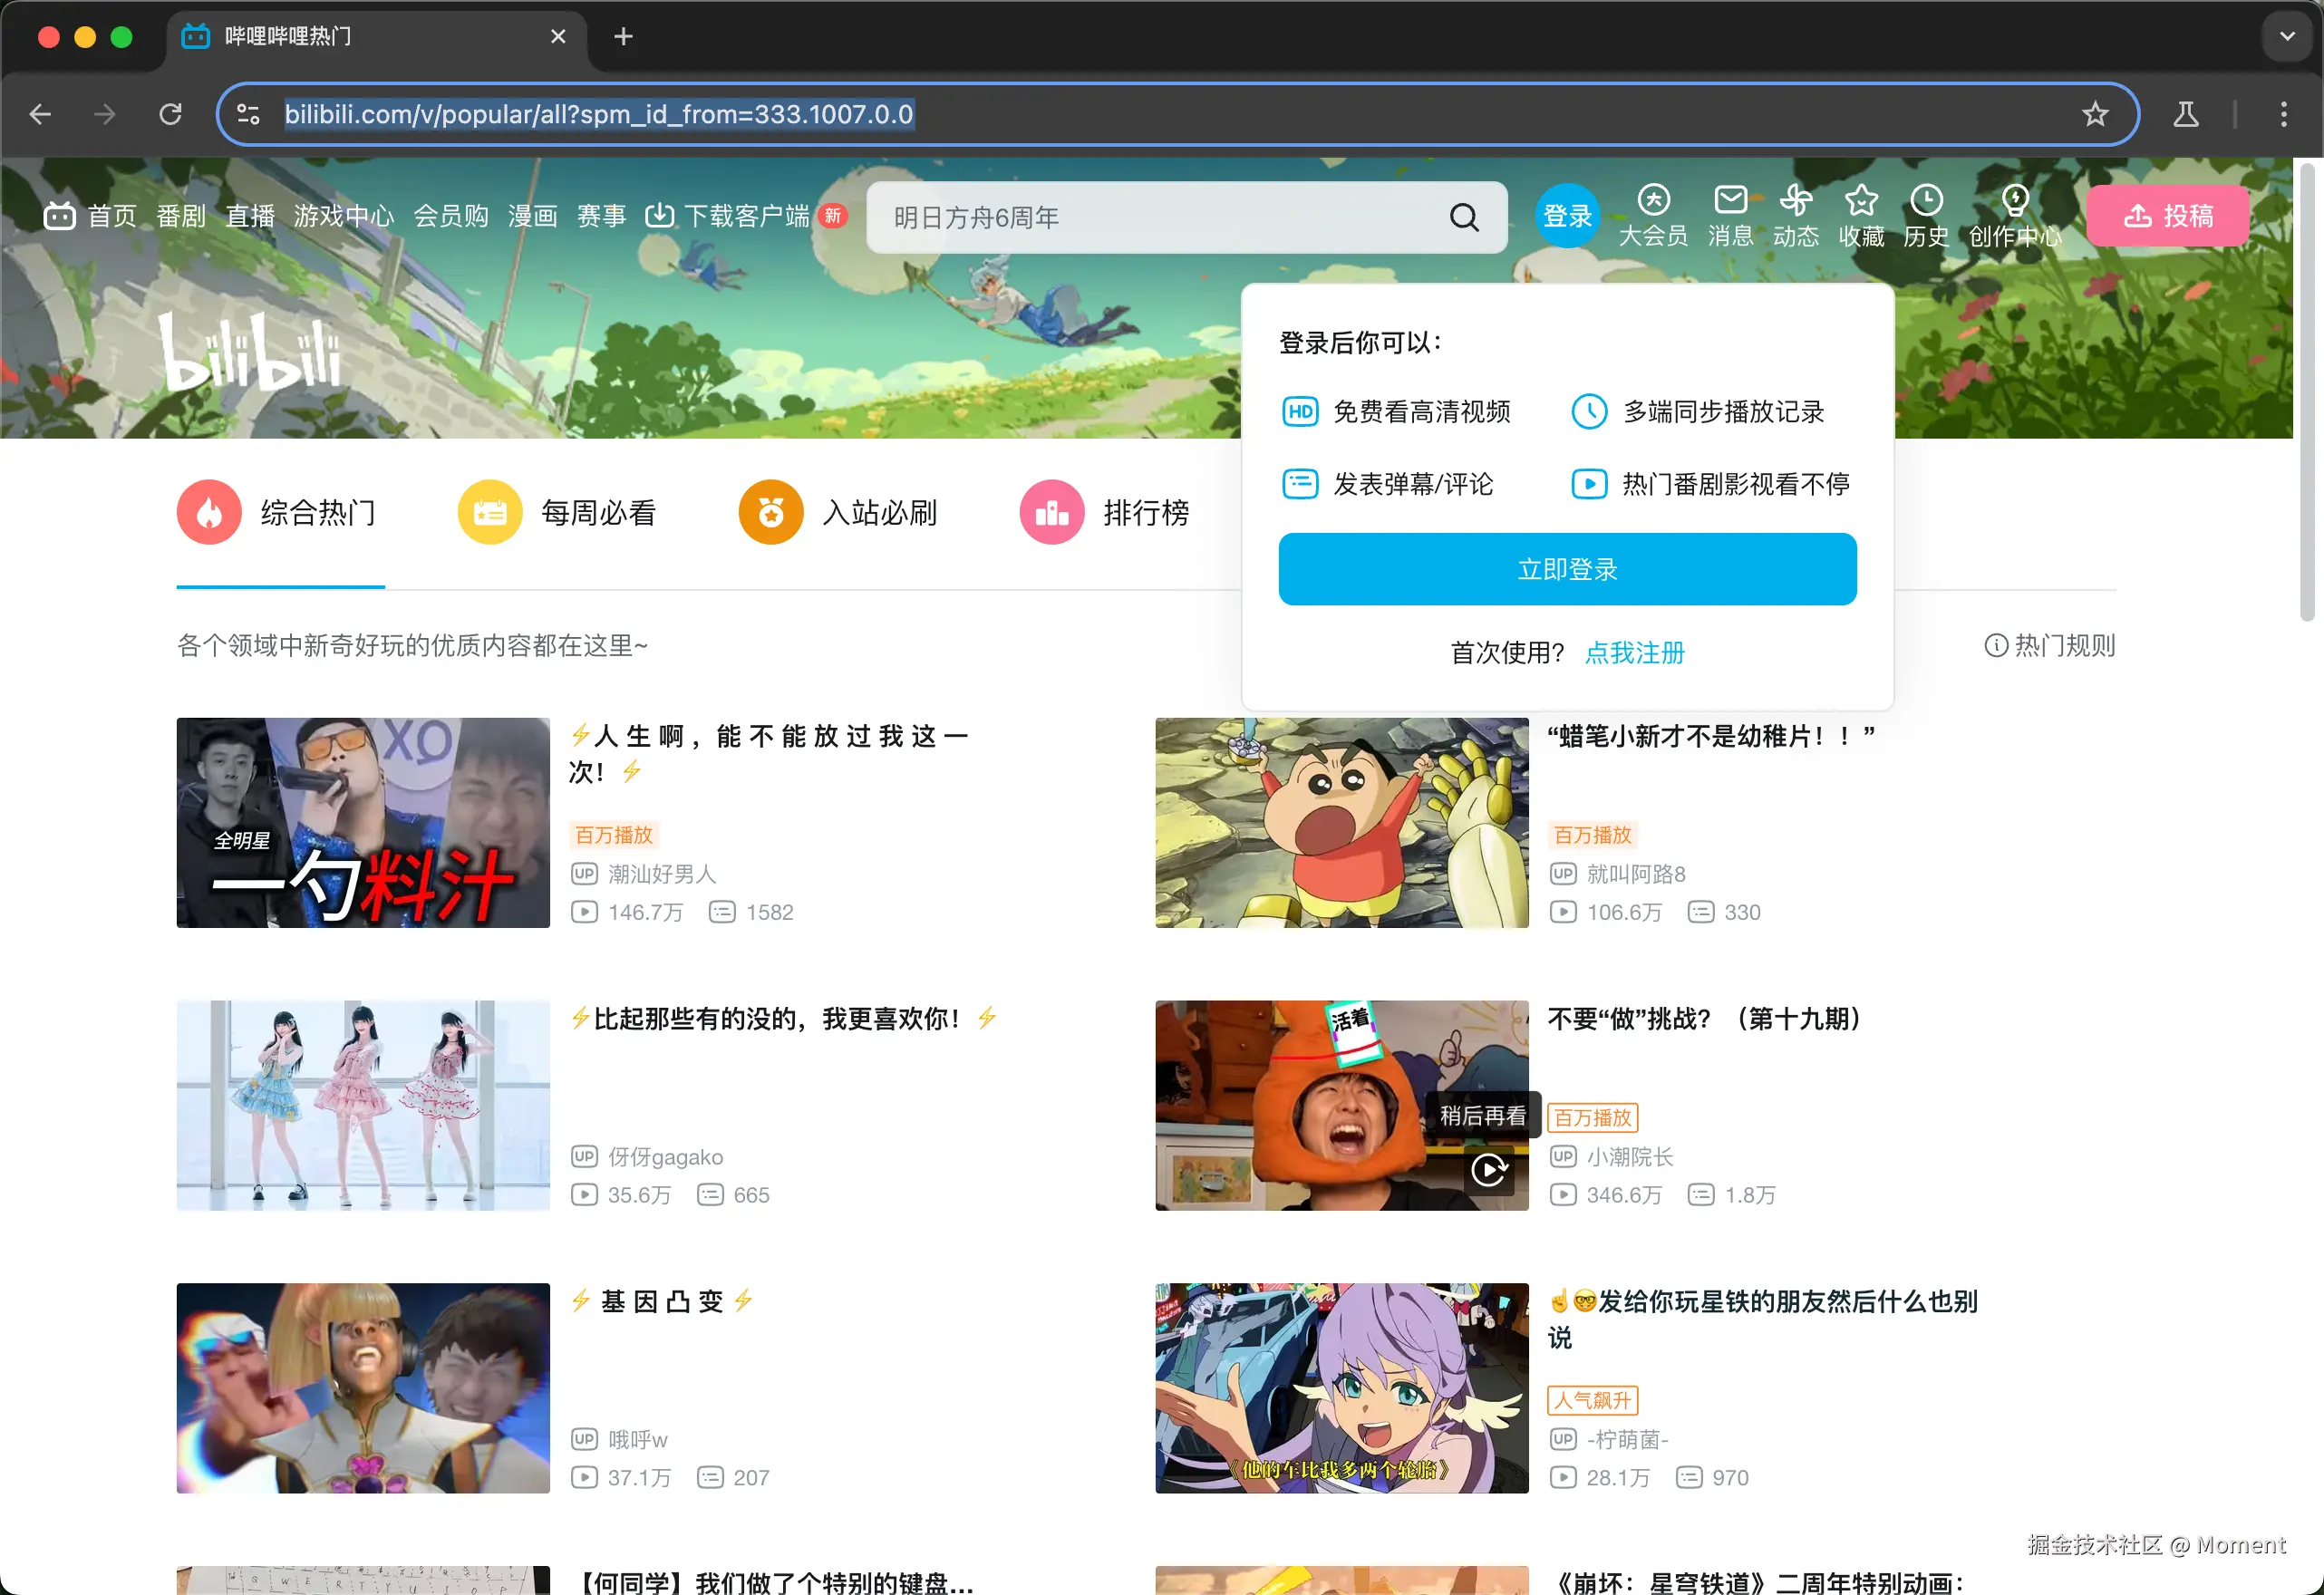
Task: Select the 排行榜 tab
Action: [x=1104, y=512]
